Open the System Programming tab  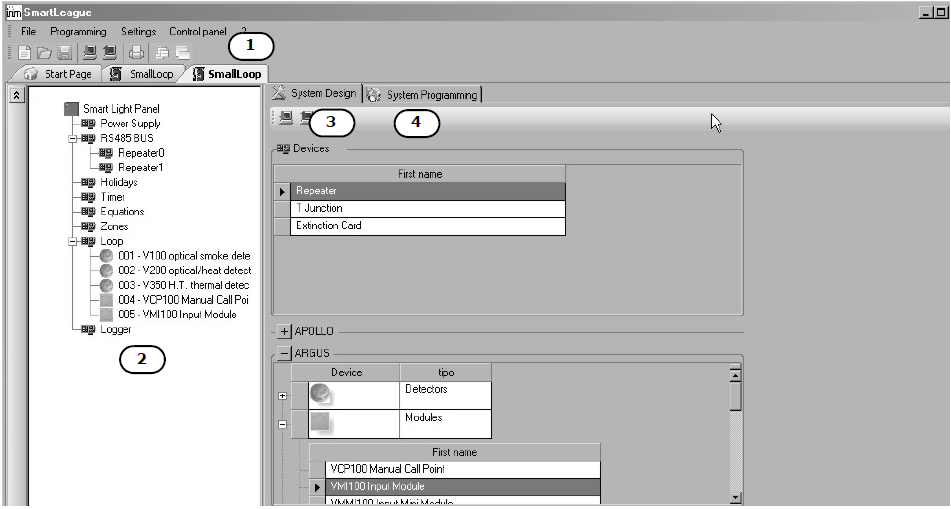(x=424, y=95)
